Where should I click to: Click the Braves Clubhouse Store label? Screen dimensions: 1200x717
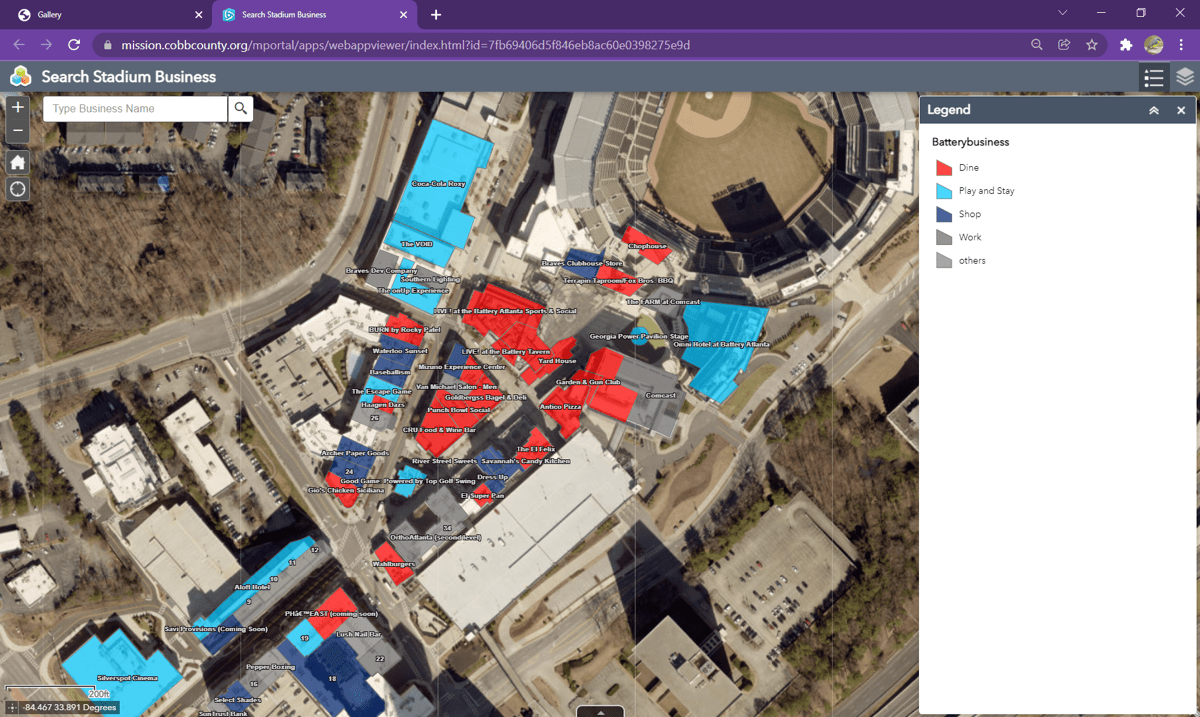point(581,264)
